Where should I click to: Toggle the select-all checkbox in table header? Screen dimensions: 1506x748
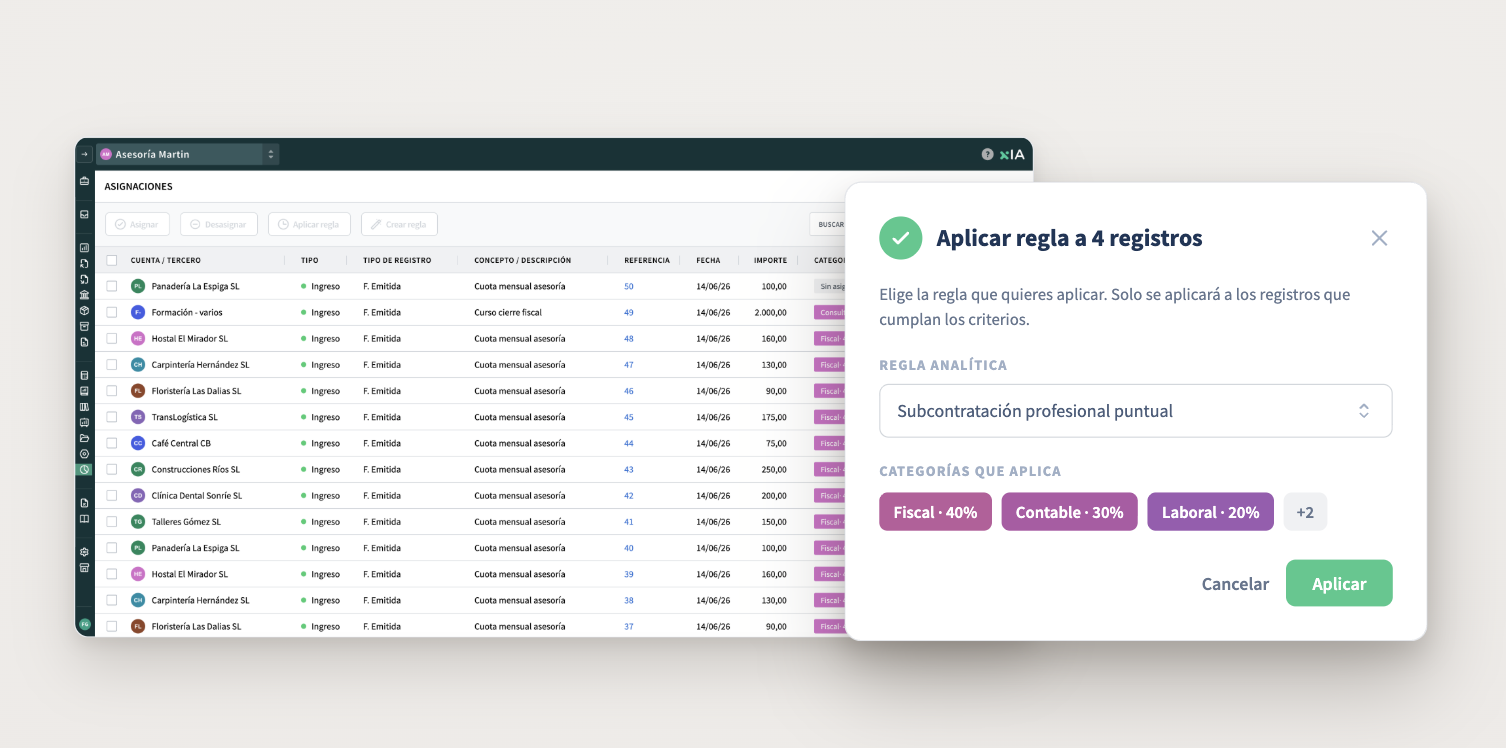(x=112, y=260)
